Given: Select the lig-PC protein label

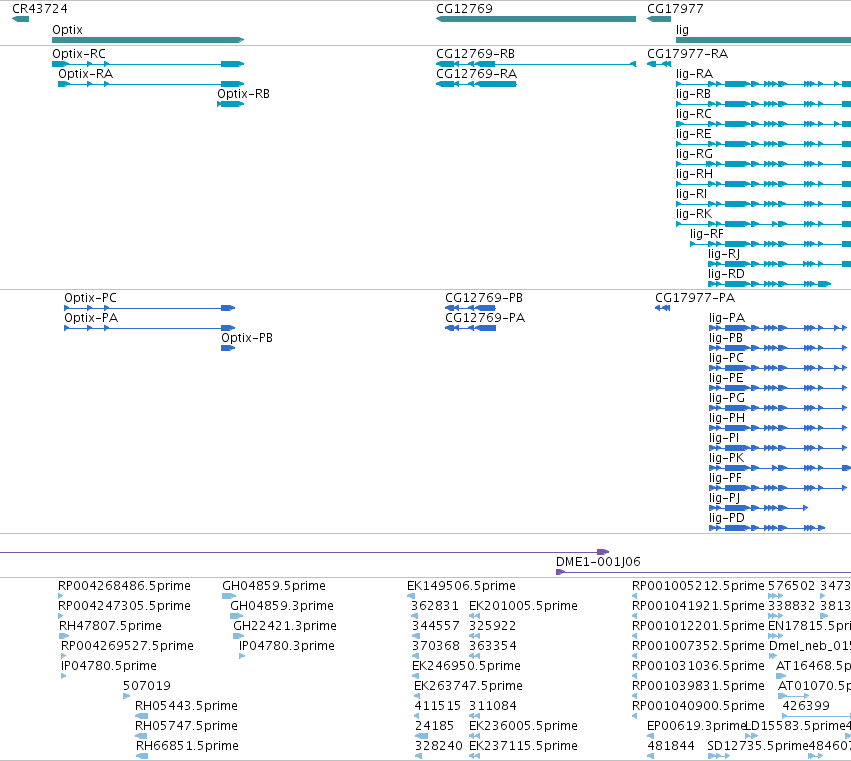Looking at the screenshot, I should coord(726,358).
